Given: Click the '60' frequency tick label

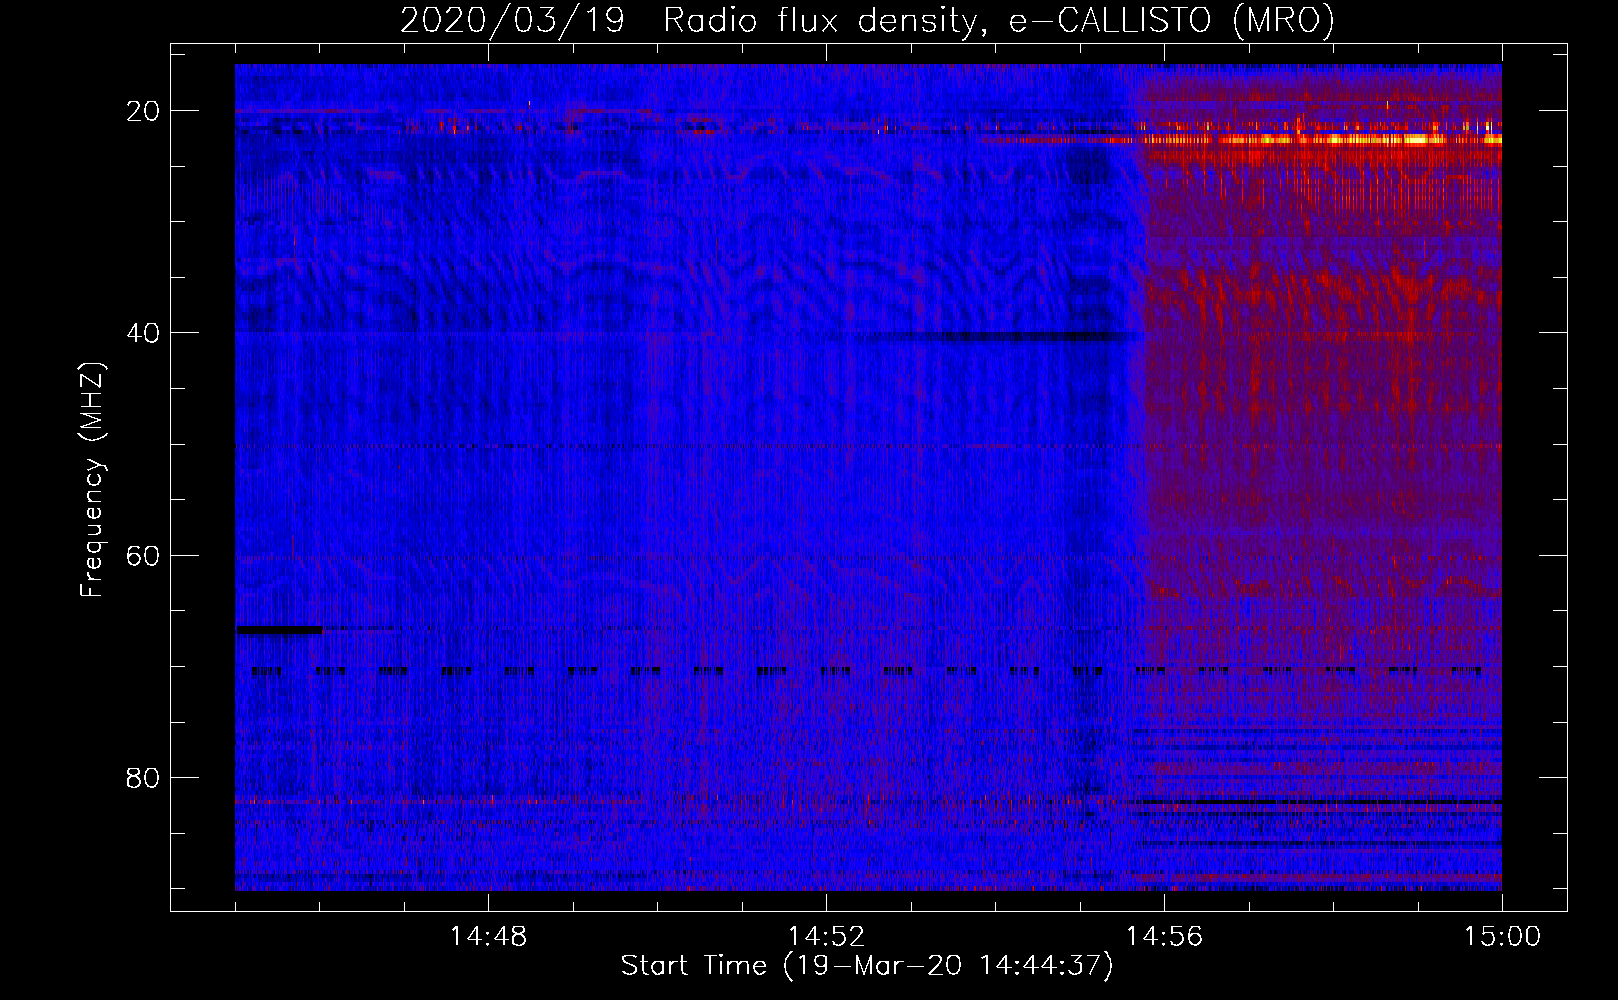Looking at the screenshot, I should coord(143,555).
